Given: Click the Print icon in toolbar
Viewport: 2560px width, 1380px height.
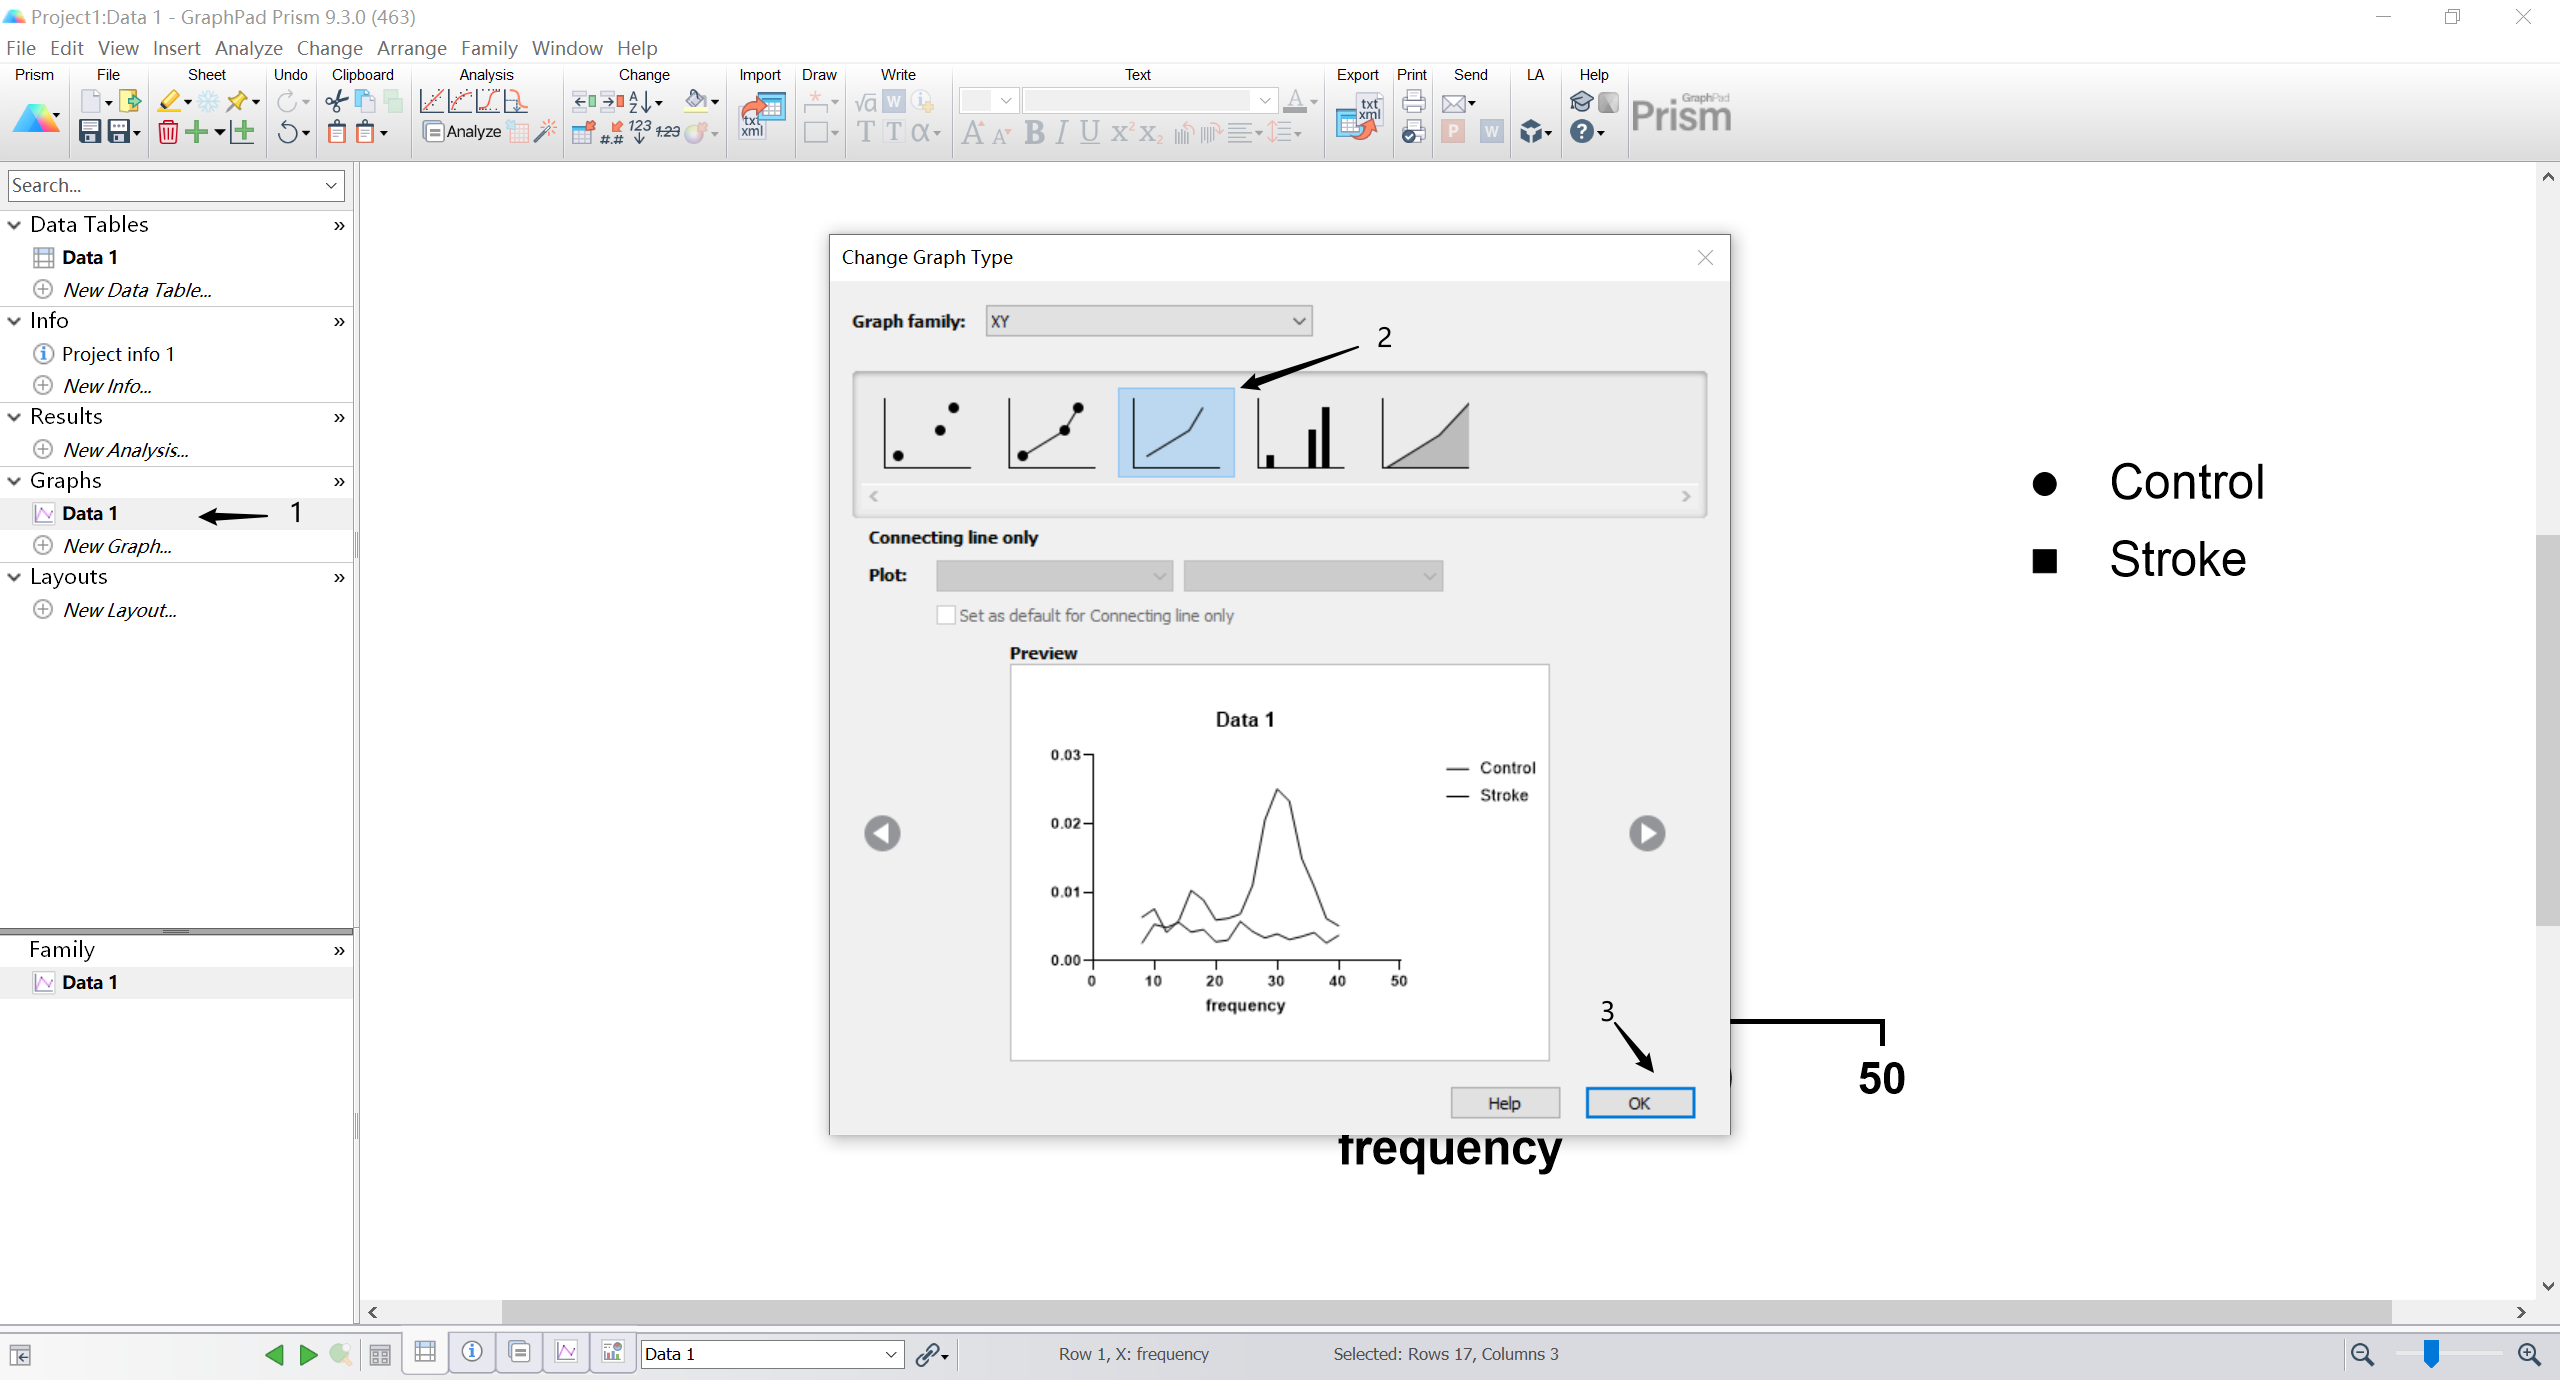Looking at the screenshot, I should pyautogui.click(x=1413, y=100).
